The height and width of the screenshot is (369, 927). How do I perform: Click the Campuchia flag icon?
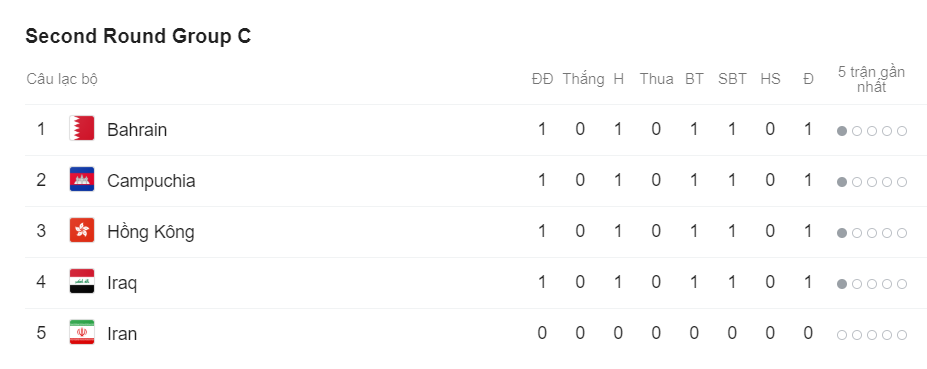[x=82, y=179]
